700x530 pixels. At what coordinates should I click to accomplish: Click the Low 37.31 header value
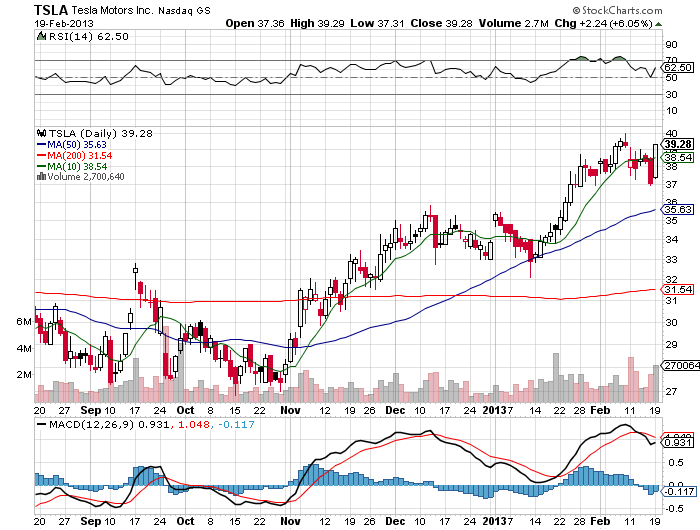[377, 23]
